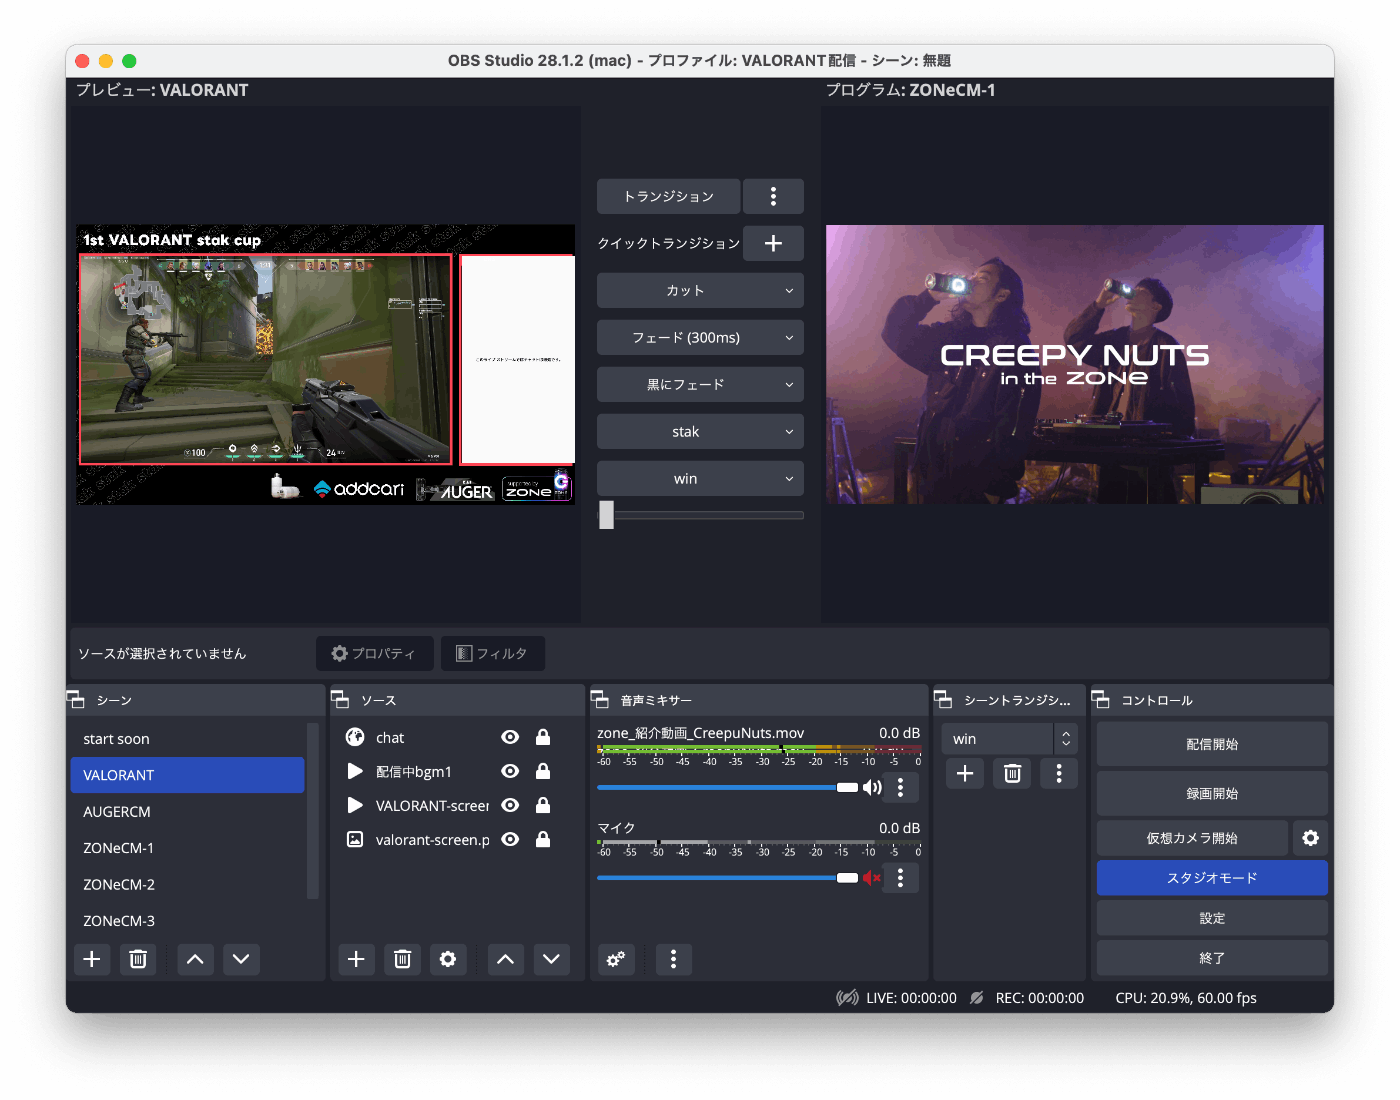Click the マイク volume slider
Viewport: 1400px width, 1100px height.
pos(727,877)
